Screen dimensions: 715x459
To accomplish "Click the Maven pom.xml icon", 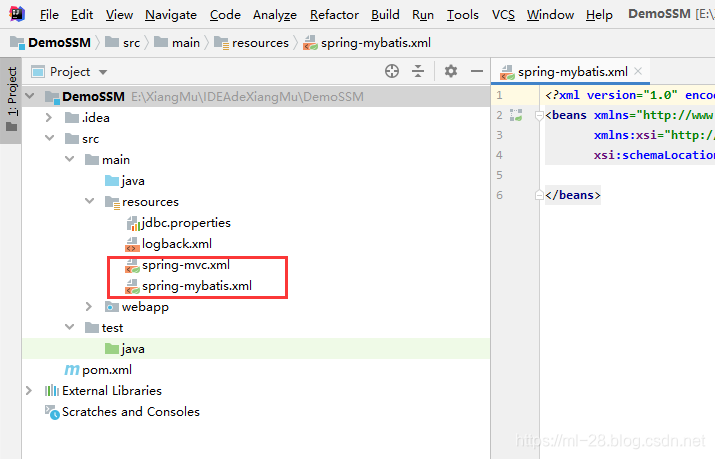I will tap(72, 370).
